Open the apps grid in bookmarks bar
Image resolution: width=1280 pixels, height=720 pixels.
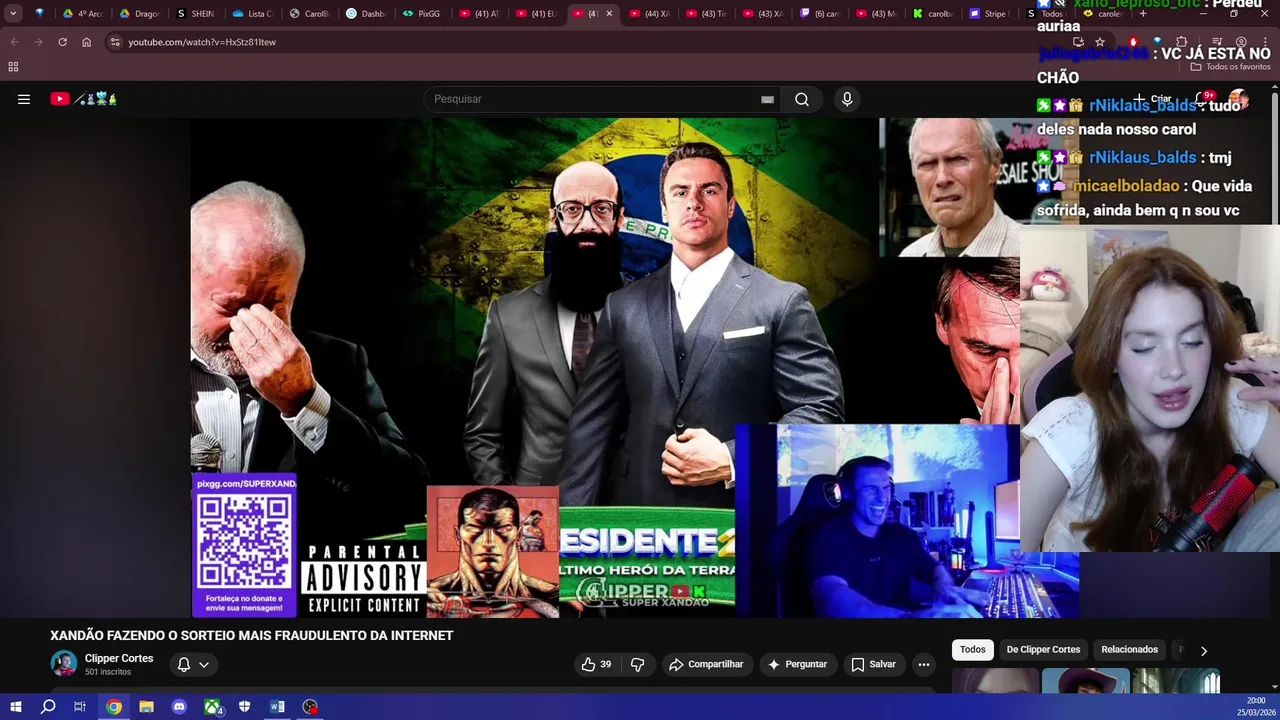[13, 67]
